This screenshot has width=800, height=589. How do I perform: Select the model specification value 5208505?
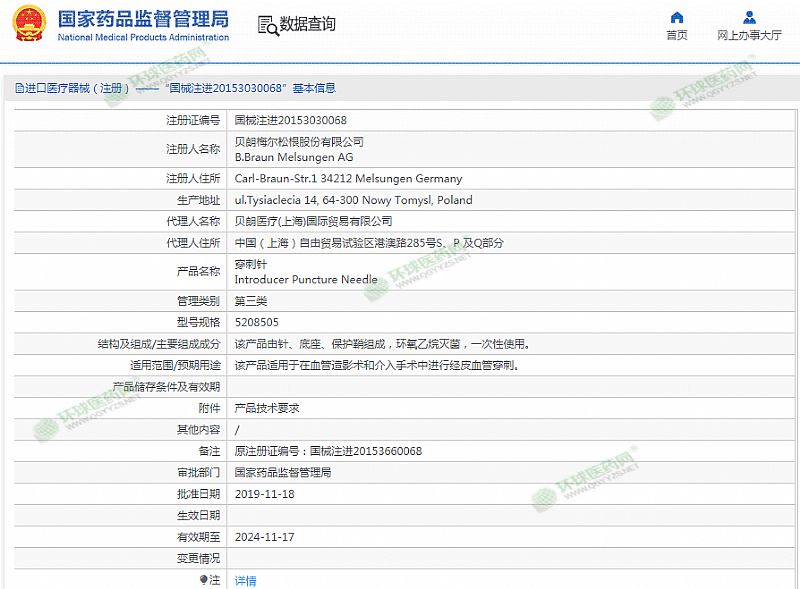[x=257, y=322]
